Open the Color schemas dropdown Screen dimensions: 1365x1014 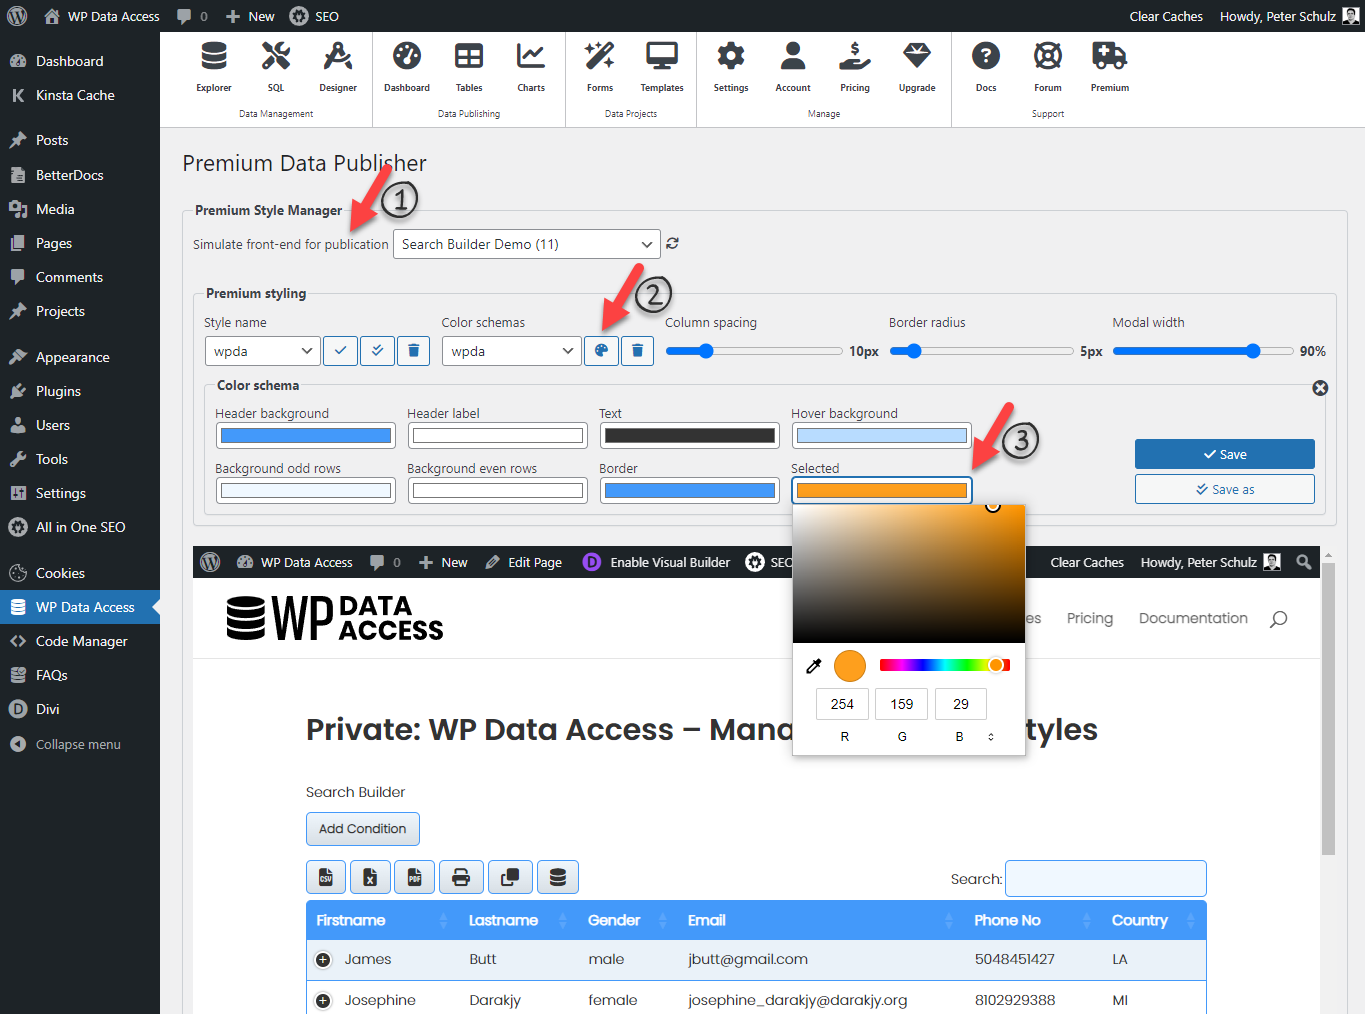point(511,351)
